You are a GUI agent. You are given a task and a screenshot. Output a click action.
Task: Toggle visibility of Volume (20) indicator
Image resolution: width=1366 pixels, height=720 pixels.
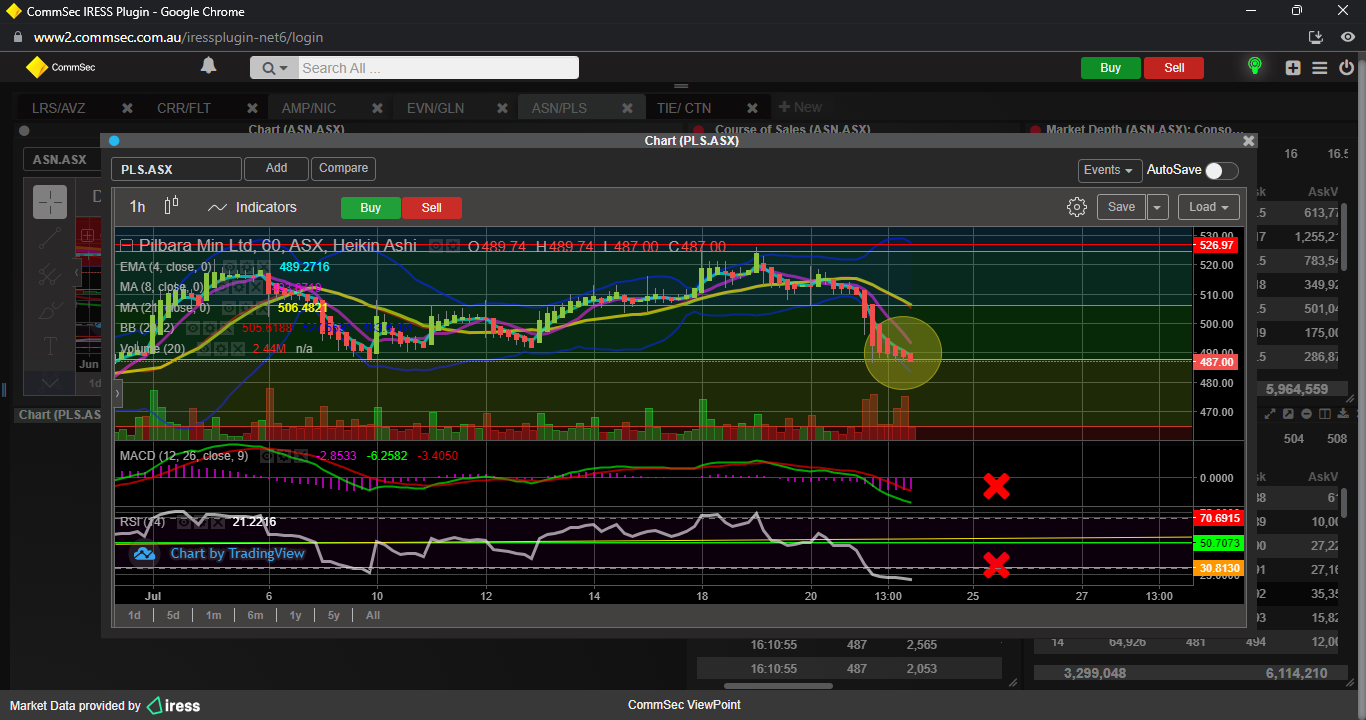[x=204, y=348]
